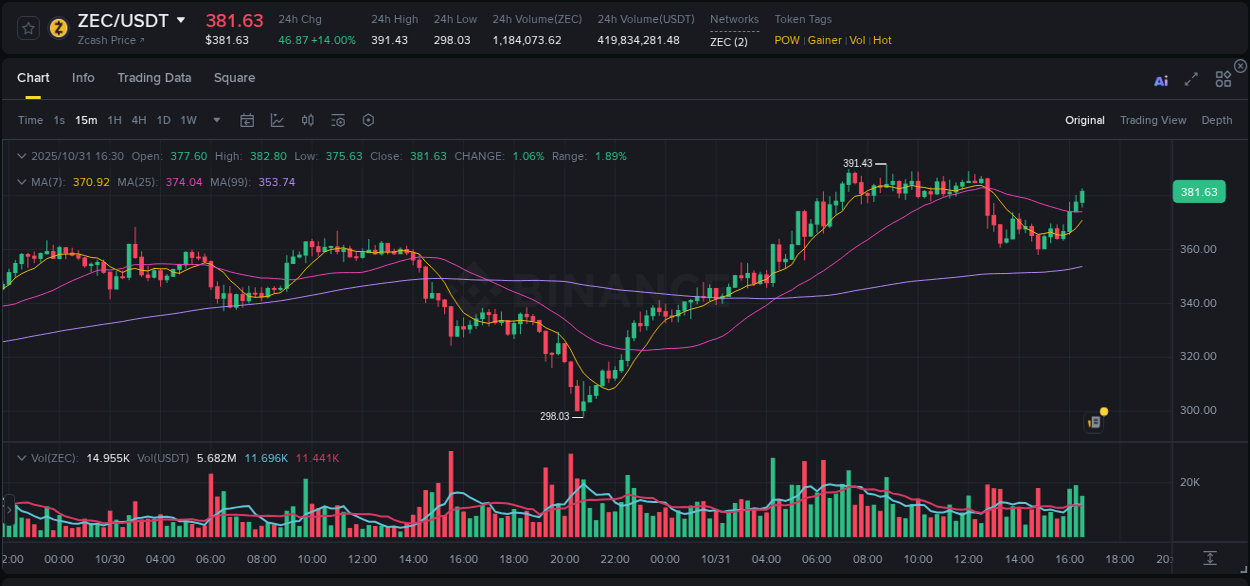1250x586 pixels.
Task: Favorite ZEC/USDT with the star icon
Action: point(28,29)
